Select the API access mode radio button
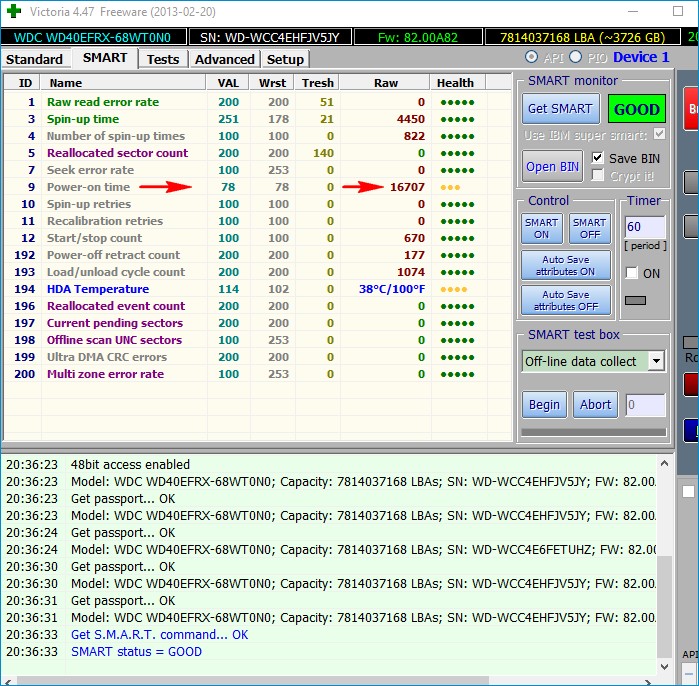Image resolution: width=699 pixels, height=686 pixels. [531, 57]
